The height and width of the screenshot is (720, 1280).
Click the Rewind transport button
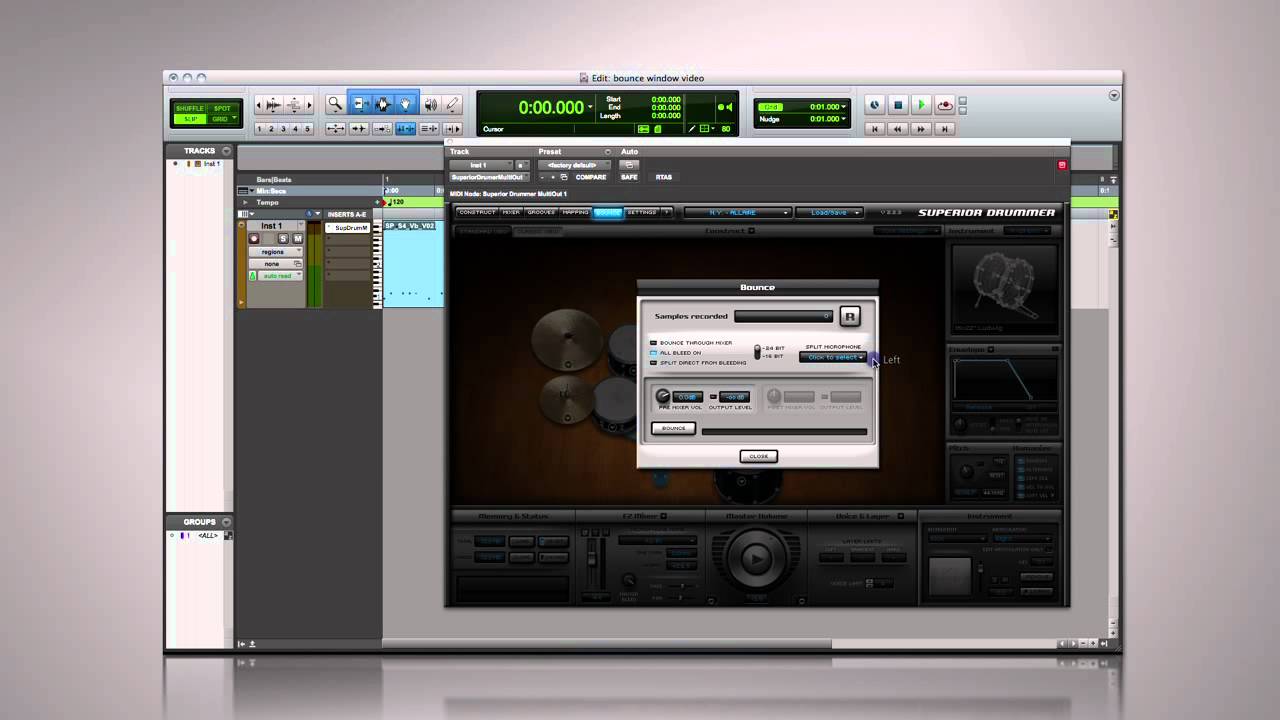(x=898, y=129)
